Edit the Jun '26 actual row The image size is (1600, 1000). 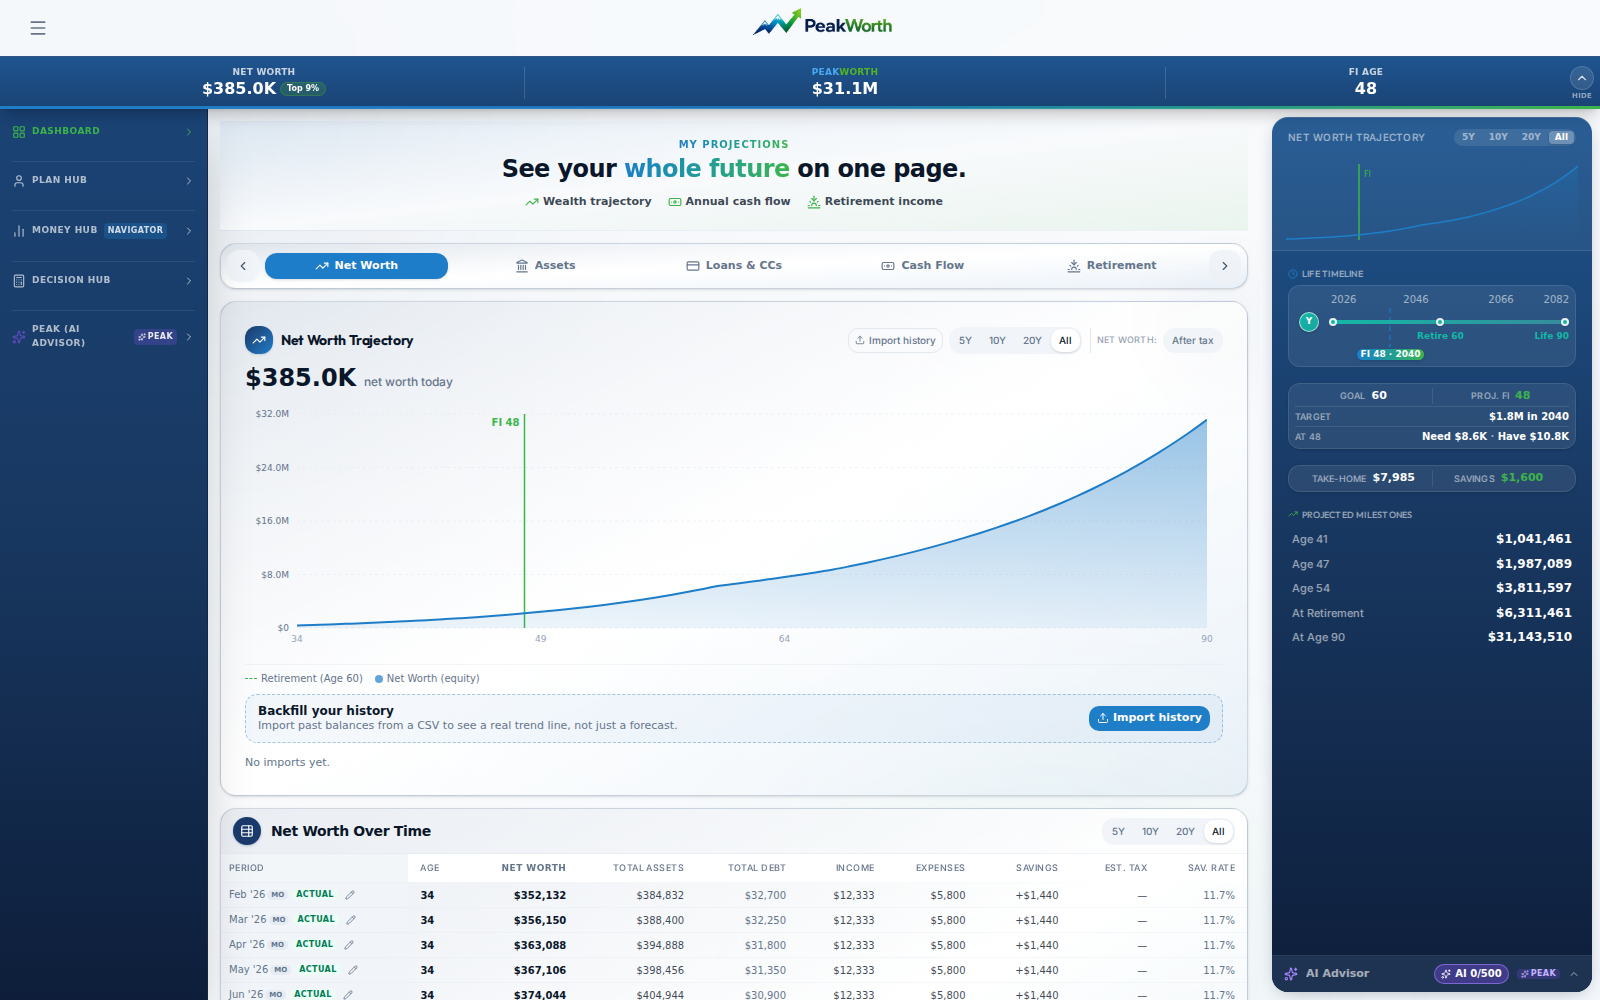coord(348,994)
